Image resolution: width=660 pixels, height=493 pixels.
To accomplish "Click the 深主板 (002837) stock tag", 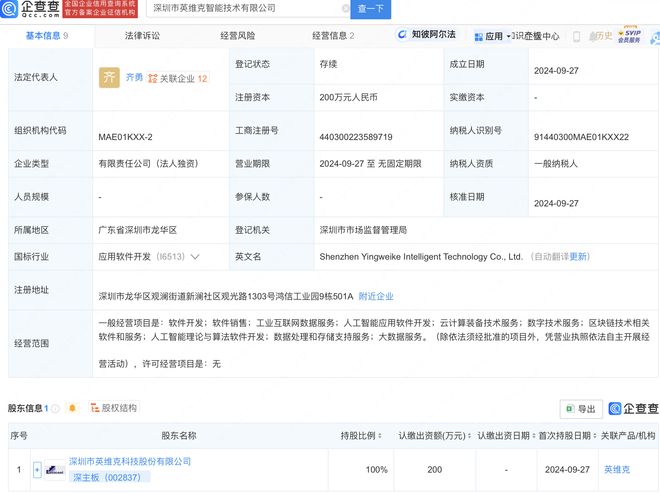I will [107, 477].
